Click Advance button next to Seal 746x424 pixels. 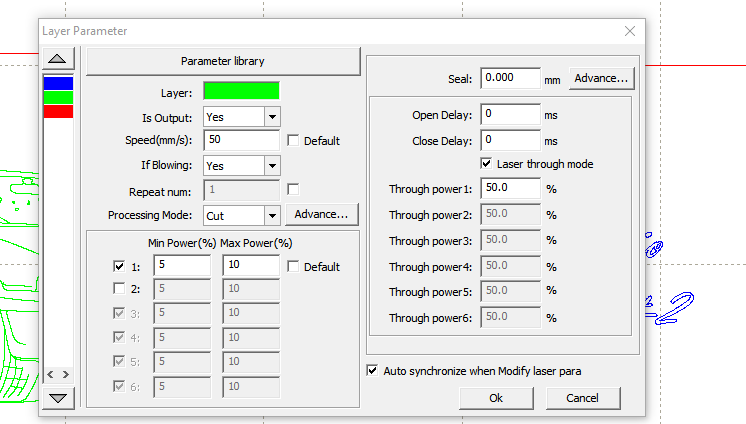(601, 79)
